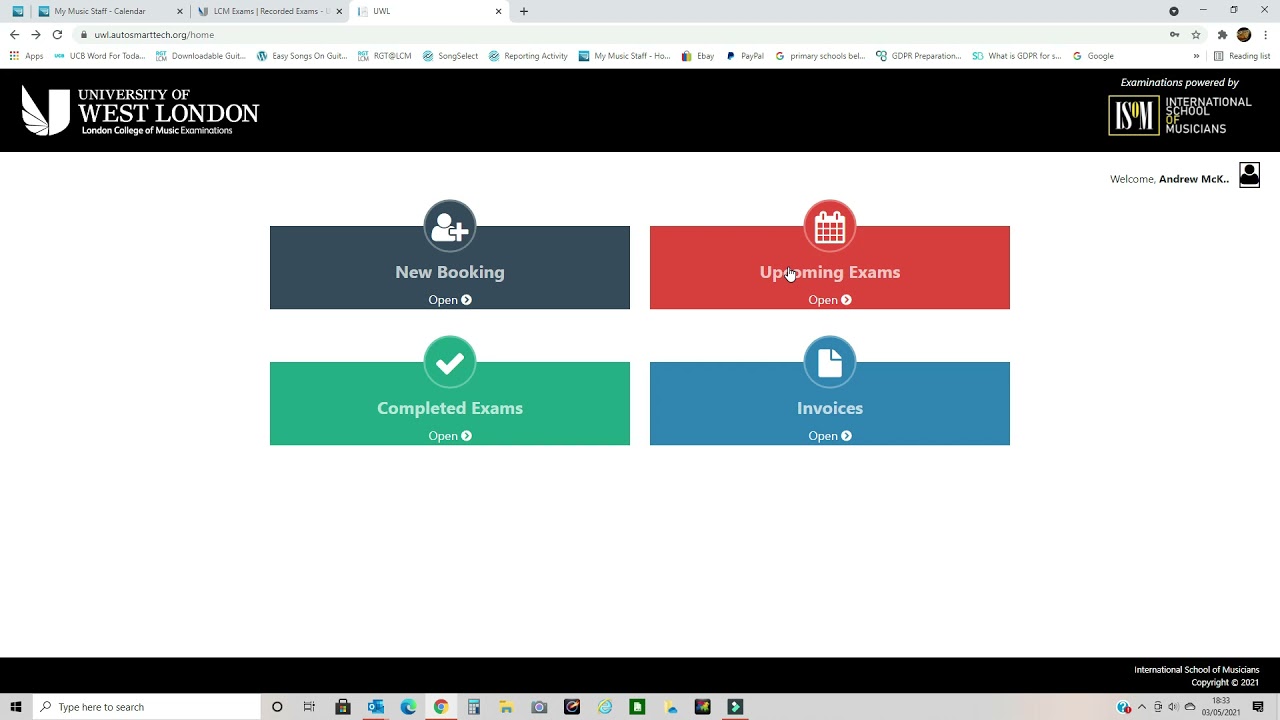Click the Chrome profile avatar
Screen dimensions: 1280x720
pos(1244,34)
